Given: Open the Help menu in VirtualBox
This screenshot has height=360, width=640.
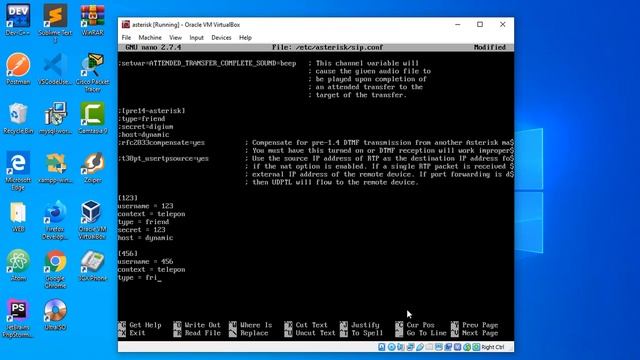Looking at the screenshot, I should click(x=245, y=38).
